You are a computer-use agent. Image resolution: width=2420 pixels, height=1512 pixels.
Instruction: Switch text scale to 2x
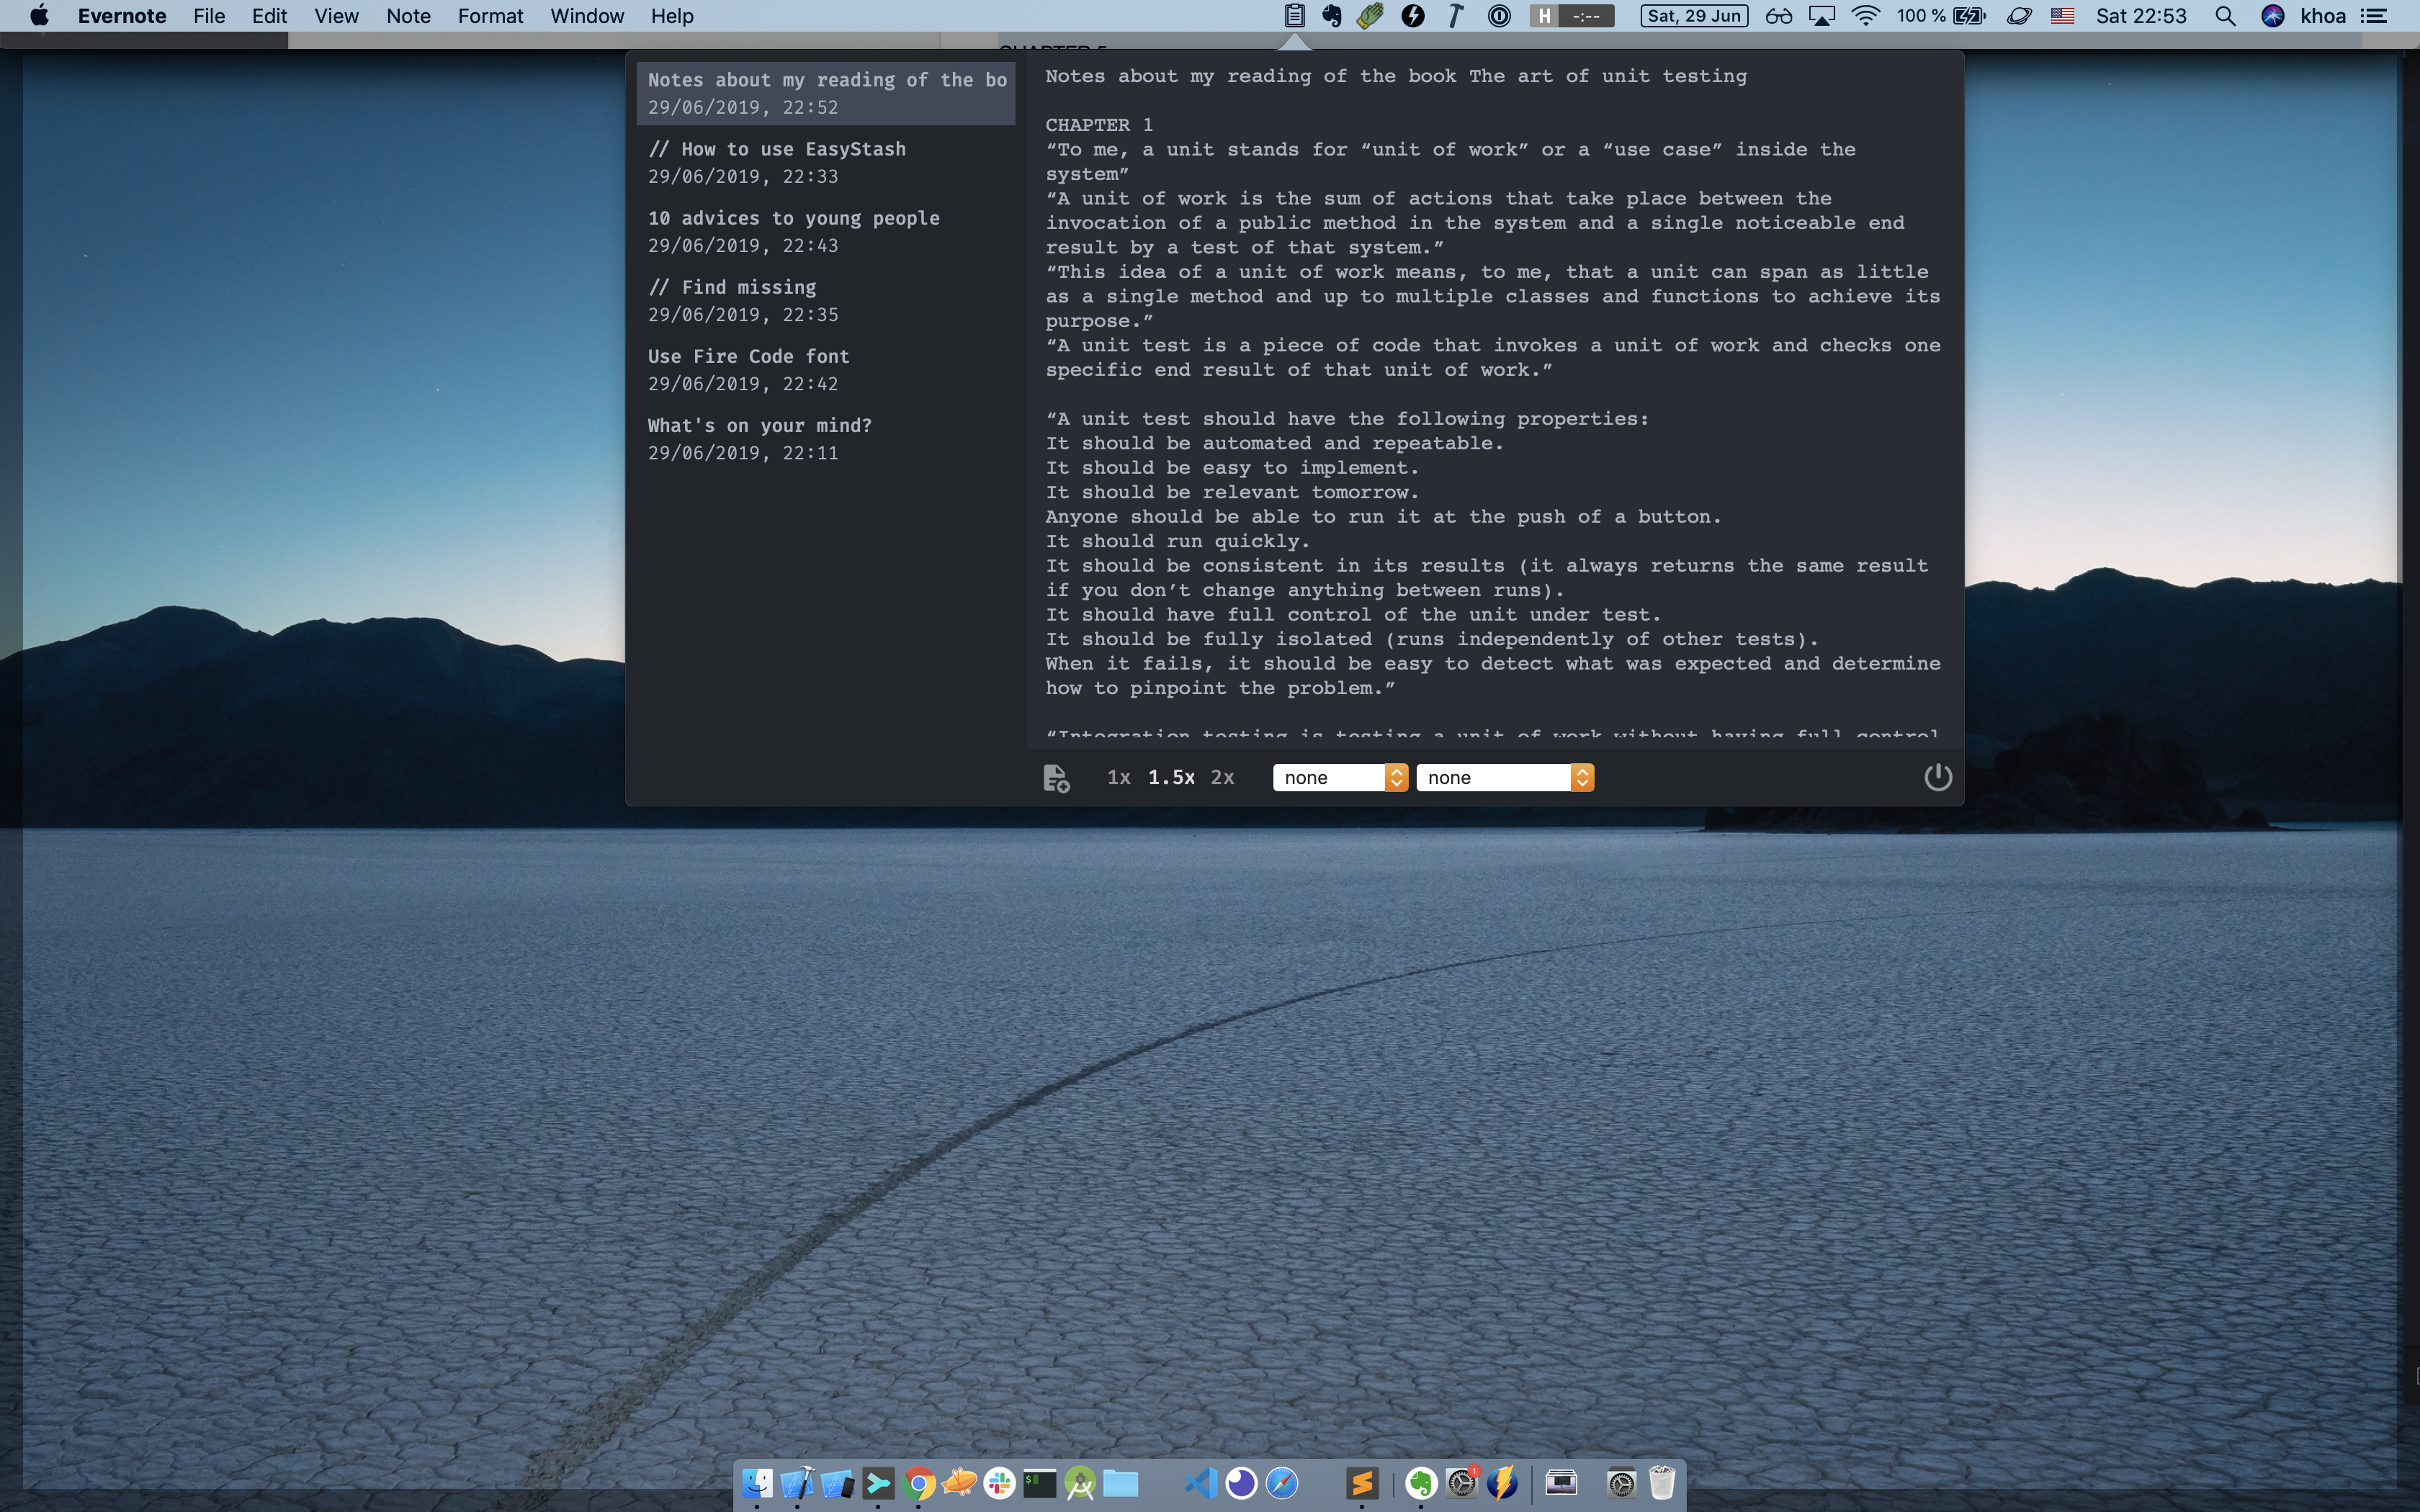coord(1222,778)
